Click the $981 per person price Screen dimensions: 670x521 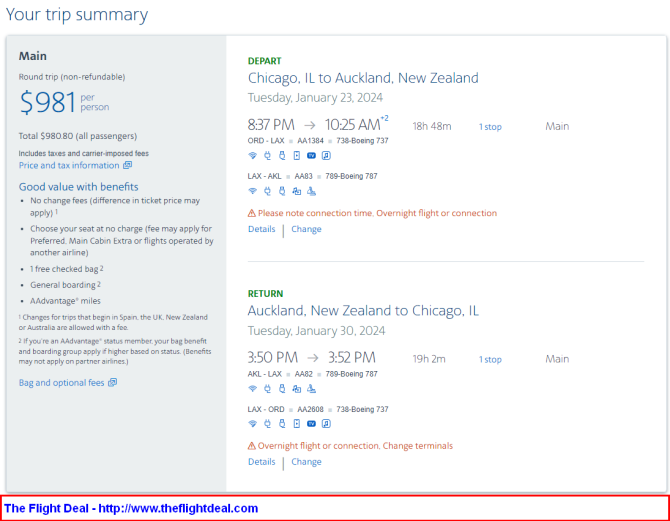64,103
